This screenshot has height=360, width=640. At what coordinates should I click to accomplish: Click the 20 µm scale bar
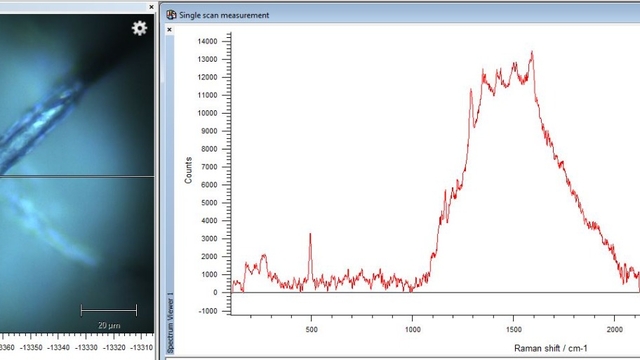click(x=109, y=311)
